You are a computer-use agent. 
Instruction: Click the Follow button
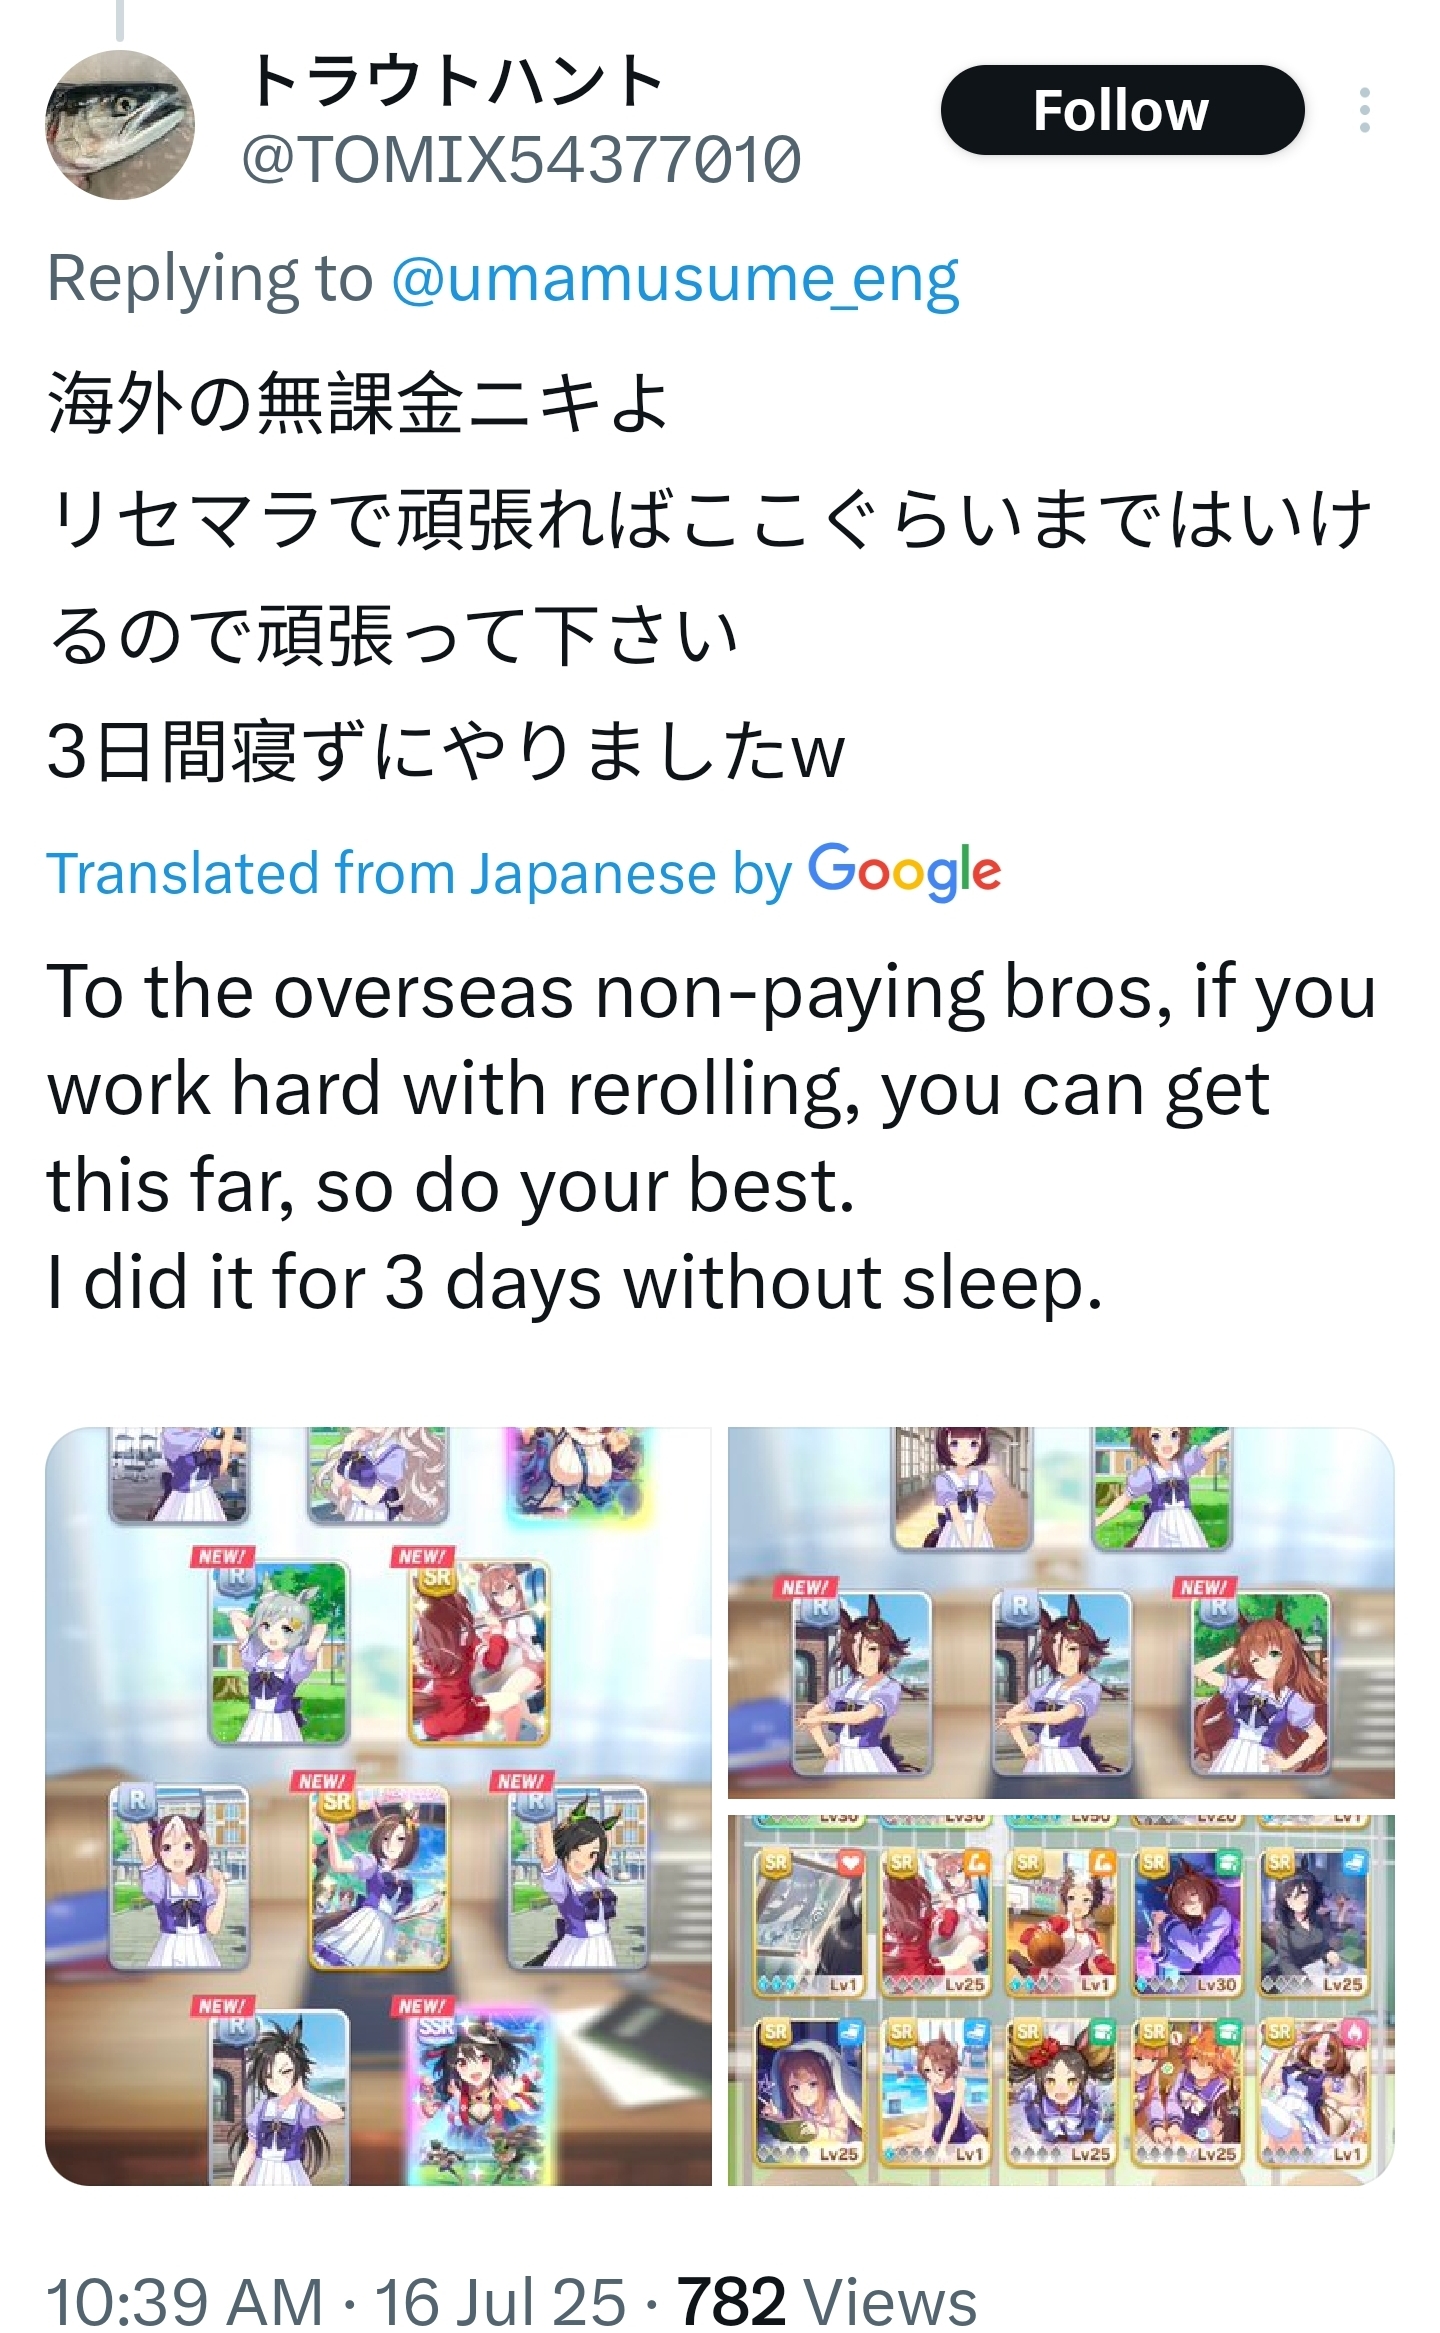tap(1122, 110)
